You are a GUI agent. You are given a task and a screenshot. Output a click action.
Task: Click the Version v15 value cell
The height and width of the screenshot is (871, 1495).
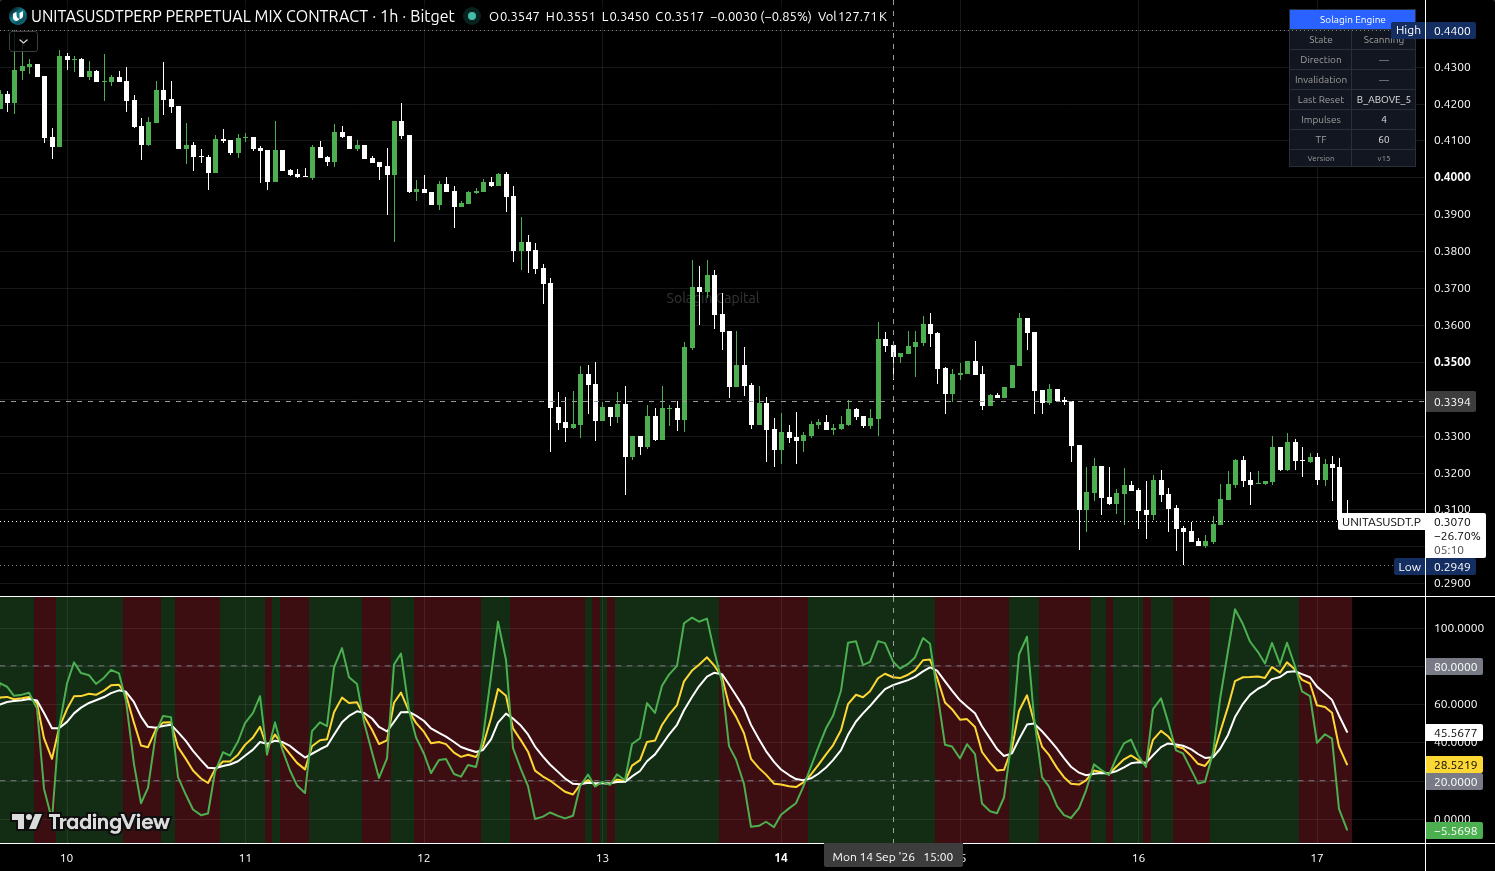[1383, 159]
